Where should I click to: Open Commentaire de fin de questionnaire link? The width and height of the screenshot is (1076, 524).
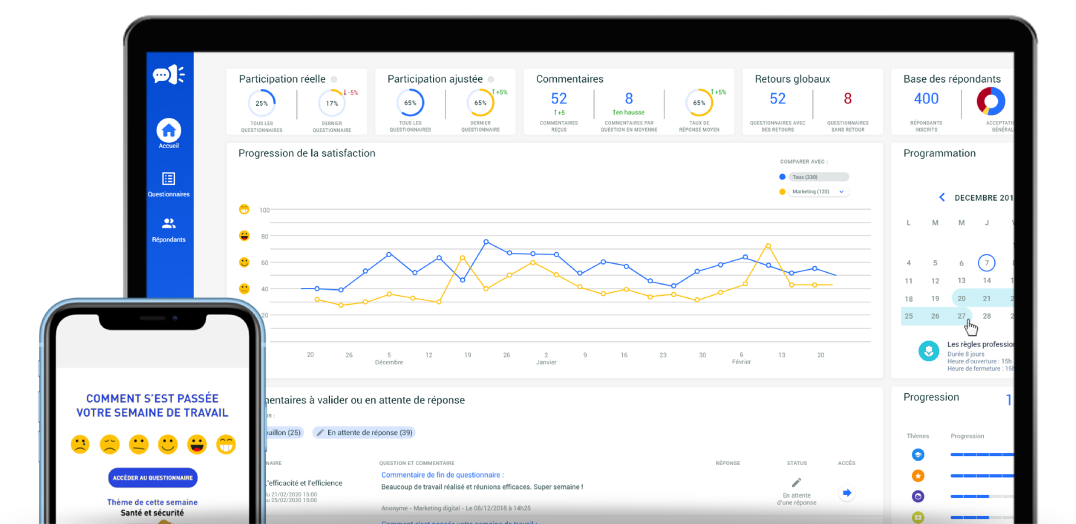click(x=443, y=475)
